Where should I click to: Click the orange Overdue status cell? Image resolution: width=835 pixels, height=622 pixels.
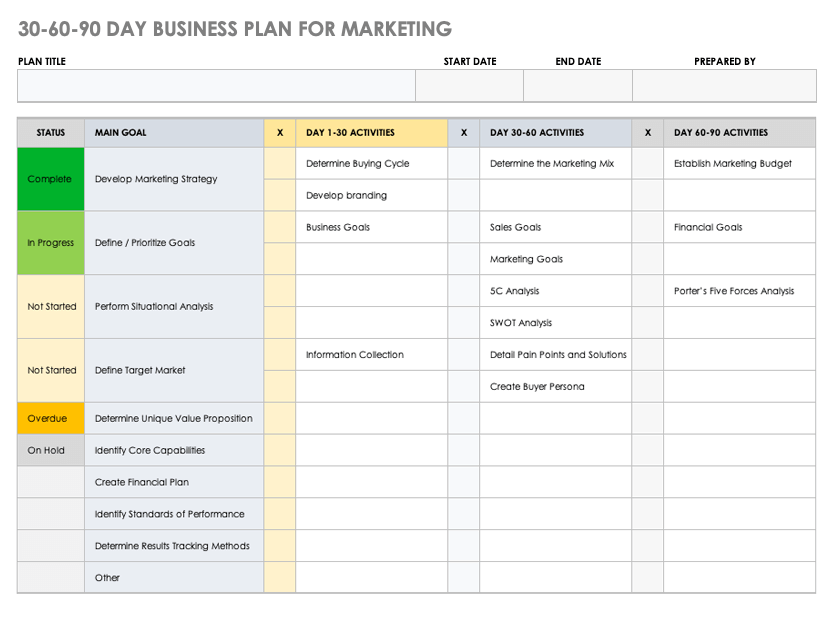click(51, 419)
